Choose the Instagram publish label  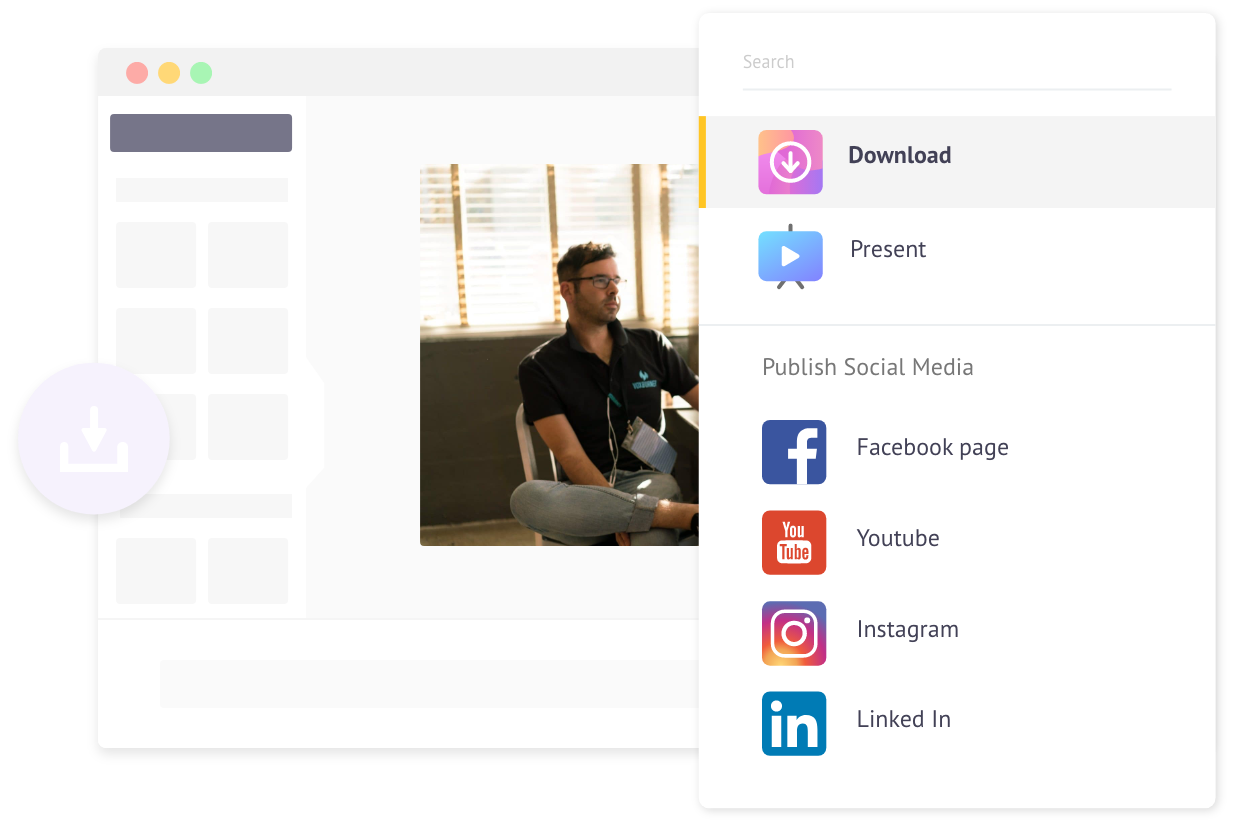[x=908, y=629]
